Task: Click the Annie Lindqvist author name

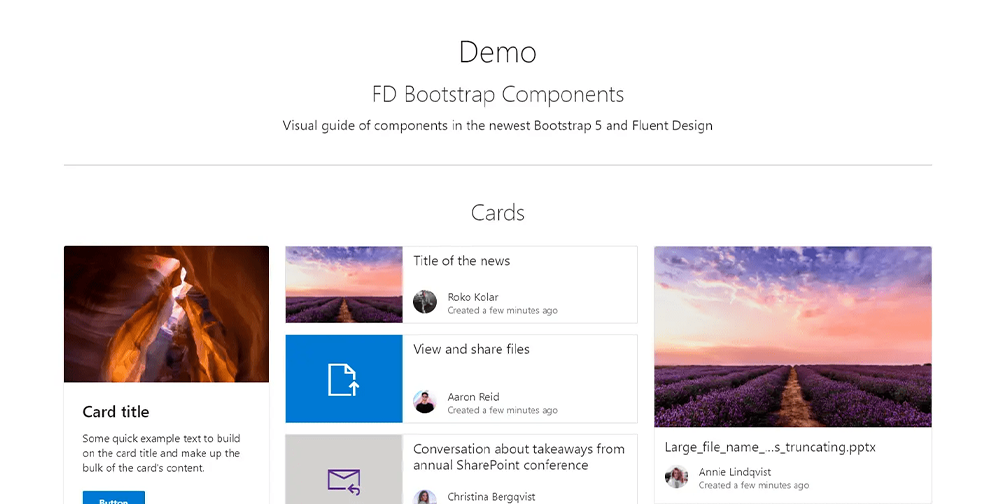Action: coord(735,472)
